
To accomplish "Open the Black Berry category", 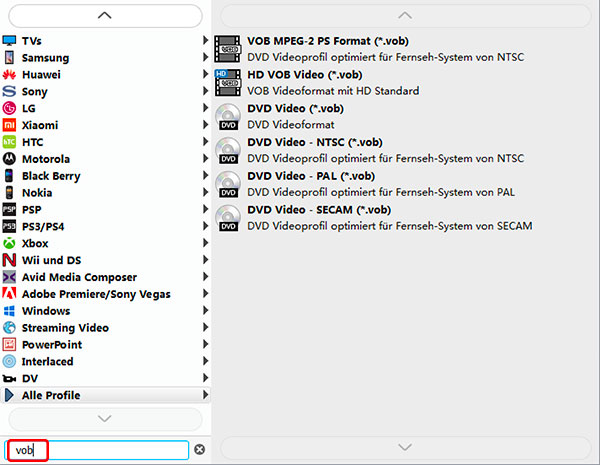I will coord(105,176).
